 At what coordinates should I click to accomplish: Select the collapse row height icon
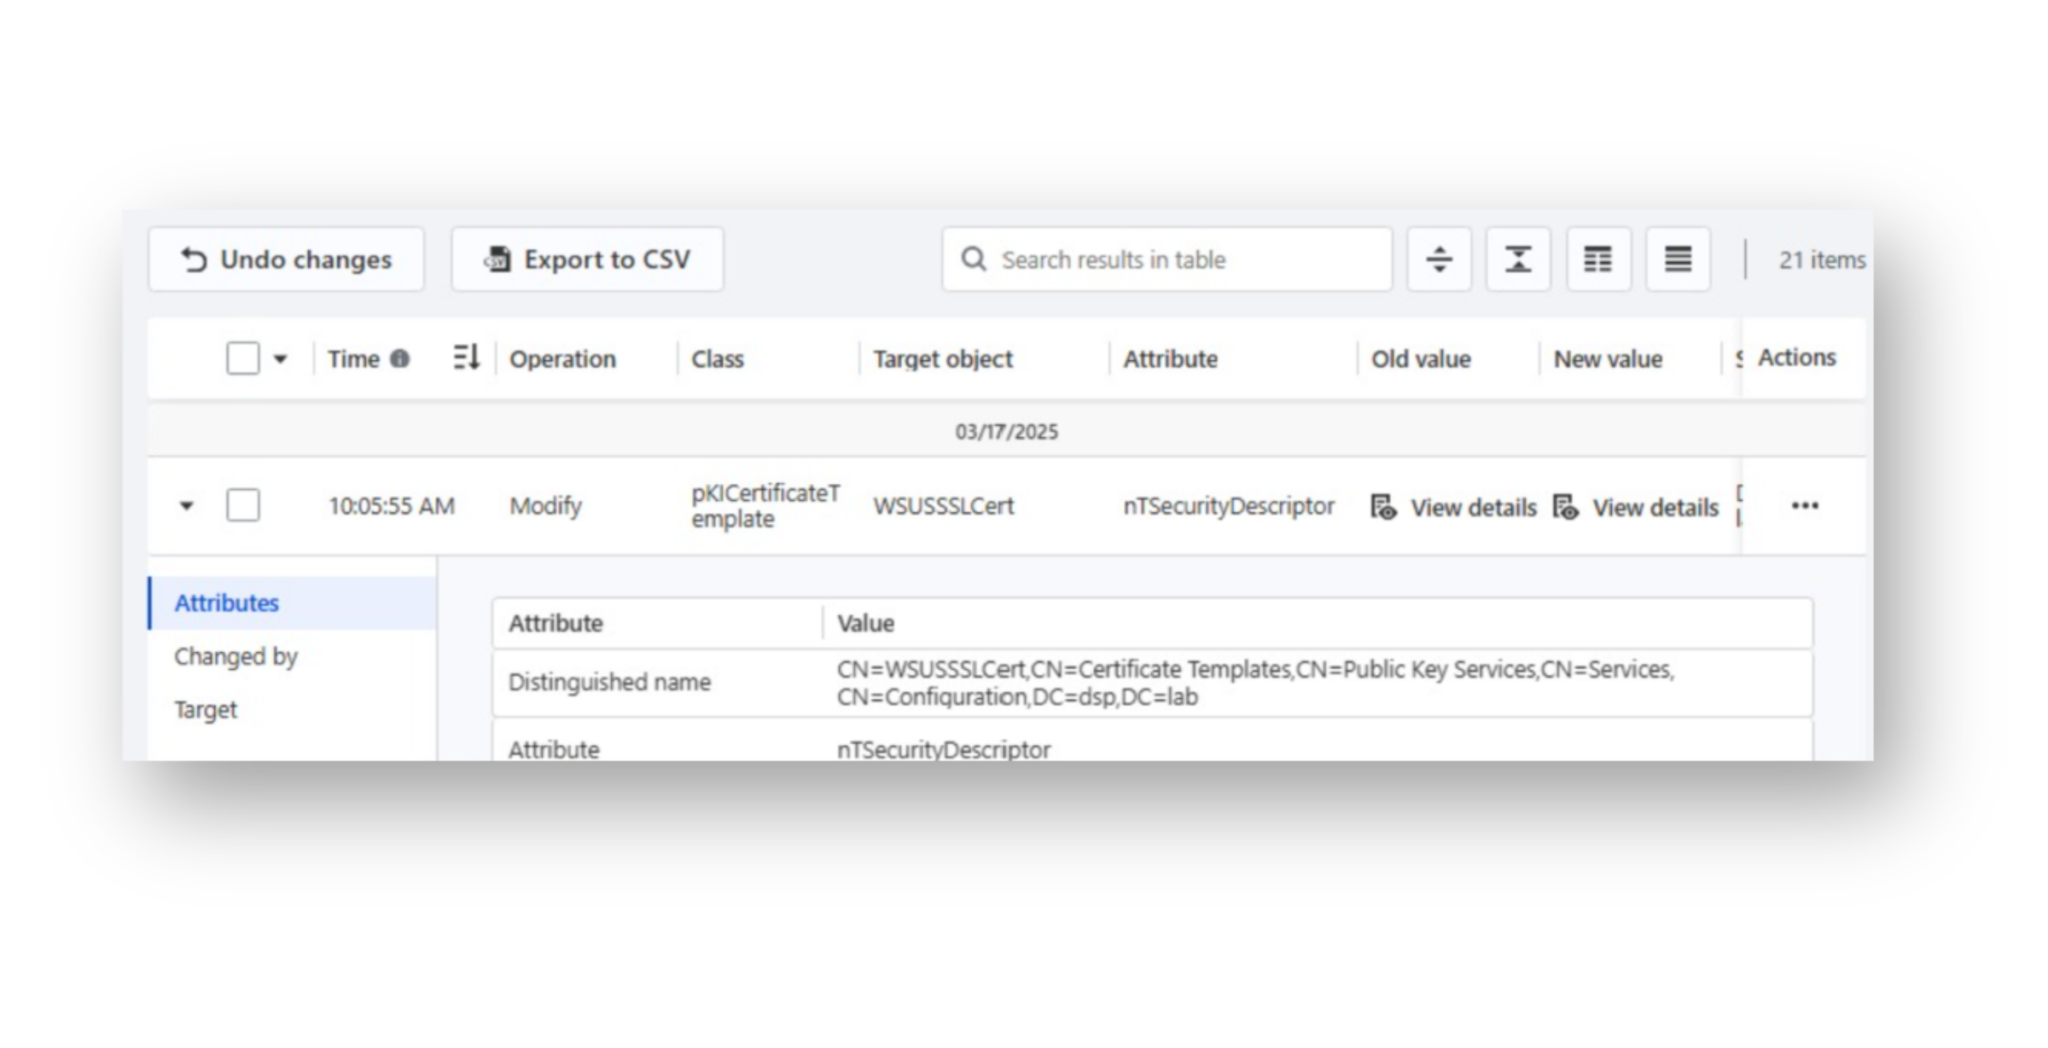click(1518, 259)
